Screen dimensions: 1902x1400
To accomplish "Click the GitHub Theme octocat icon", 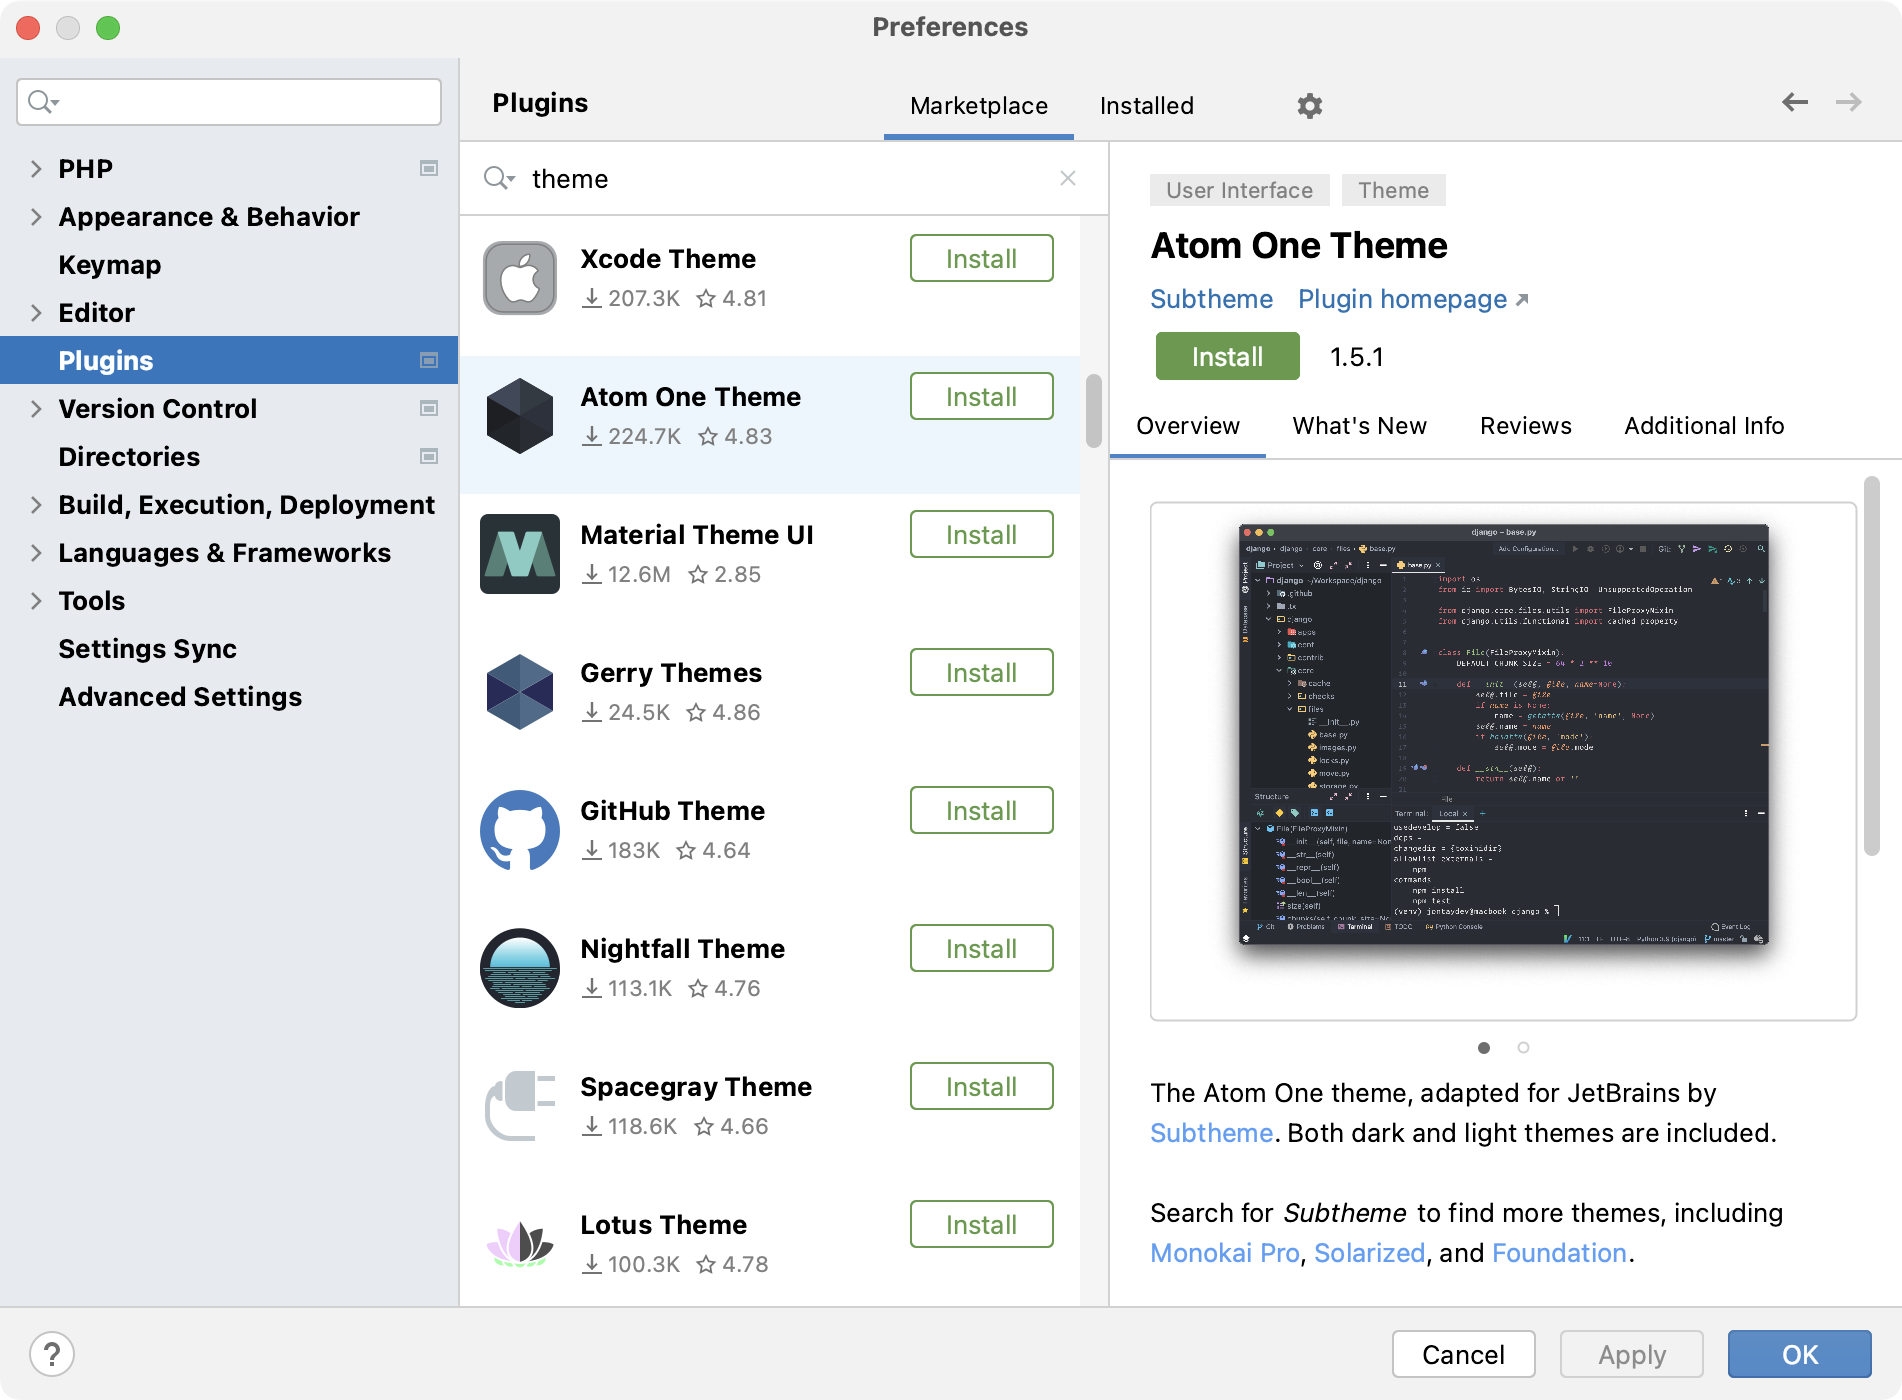I will tap(519, 830).
